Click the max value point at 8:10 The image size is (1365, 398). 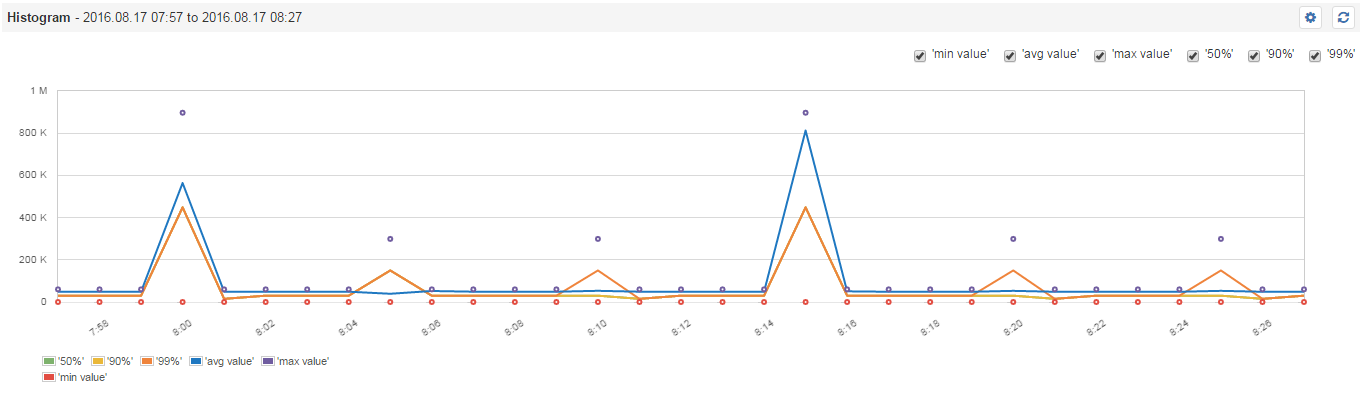pos(597,239)
